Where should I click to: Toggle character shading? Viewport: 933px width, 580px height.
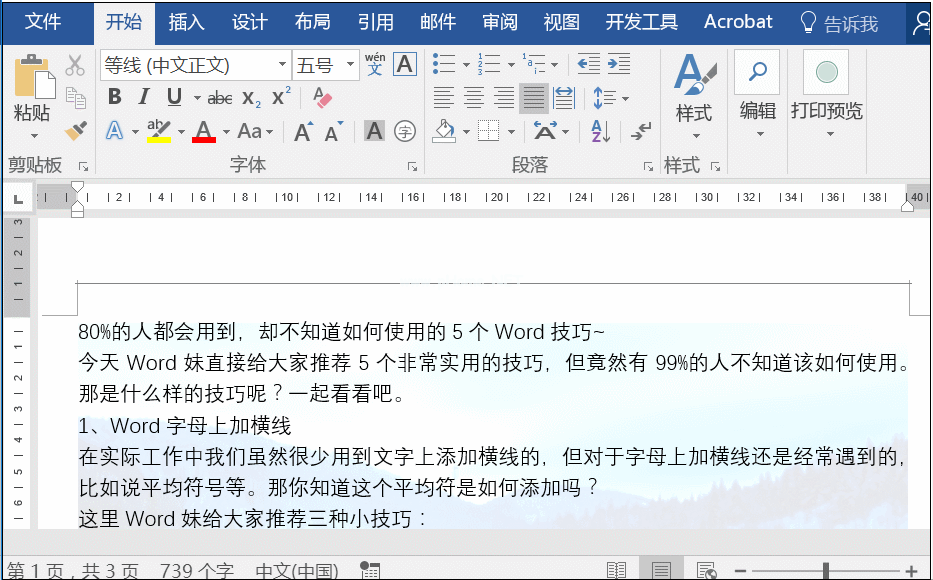[x=374, y=131]
